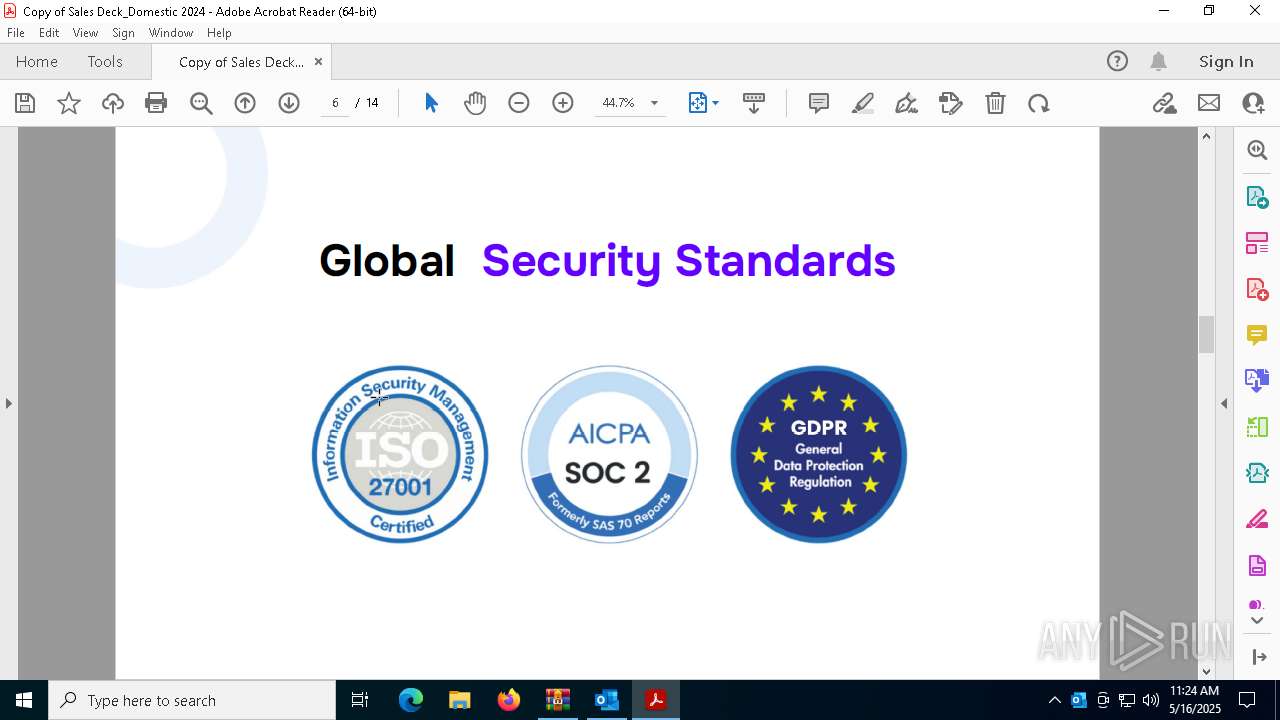1280x720 pixels.
Task: Open Windows notification center
Action: click(1247, 700)
